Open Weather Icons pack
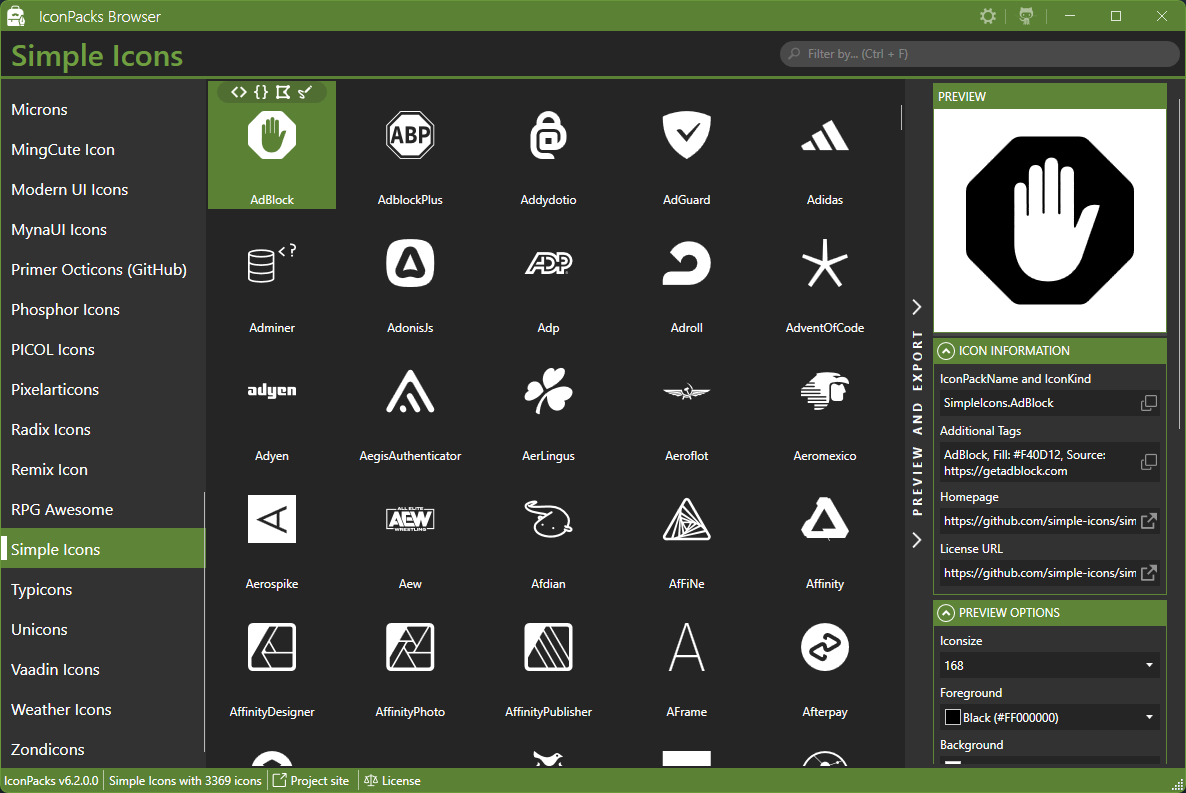Image resolution: width=1186 pixels, height=793 pixels. pos(102,710)
